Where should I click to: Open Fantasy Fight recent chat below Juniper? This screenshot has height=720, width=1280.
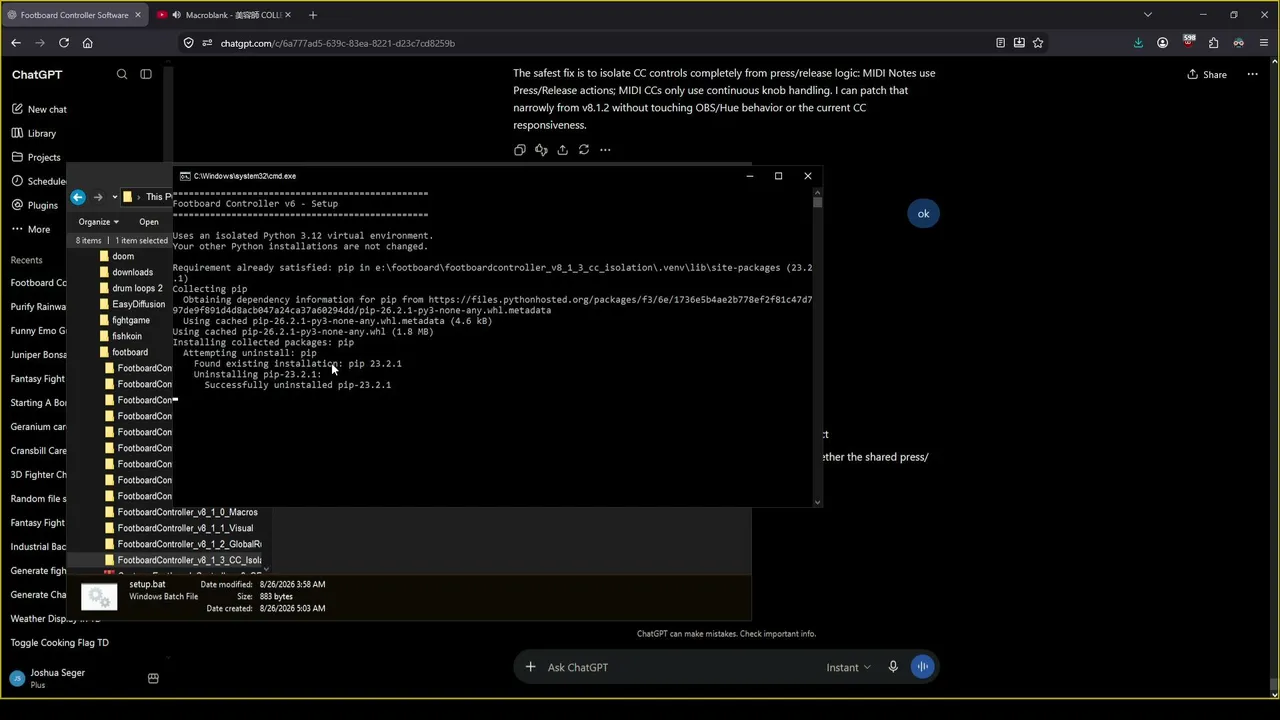pos(38,379)
